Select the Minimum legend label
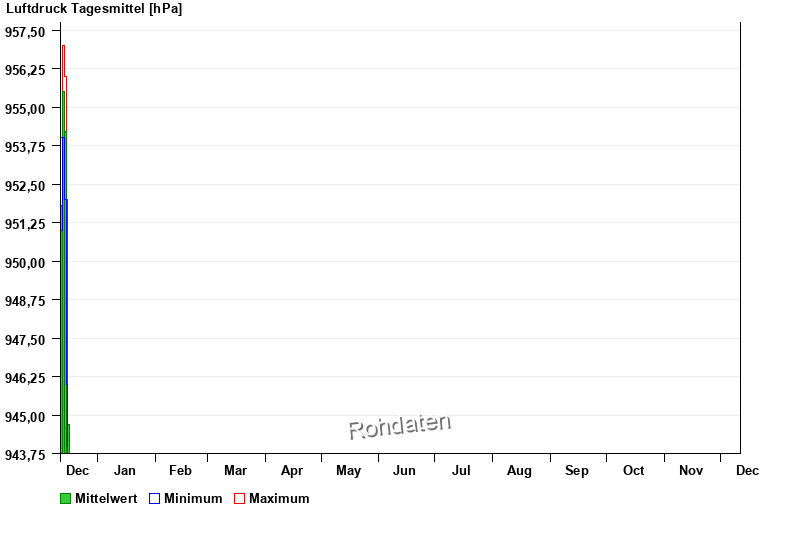 193,499
